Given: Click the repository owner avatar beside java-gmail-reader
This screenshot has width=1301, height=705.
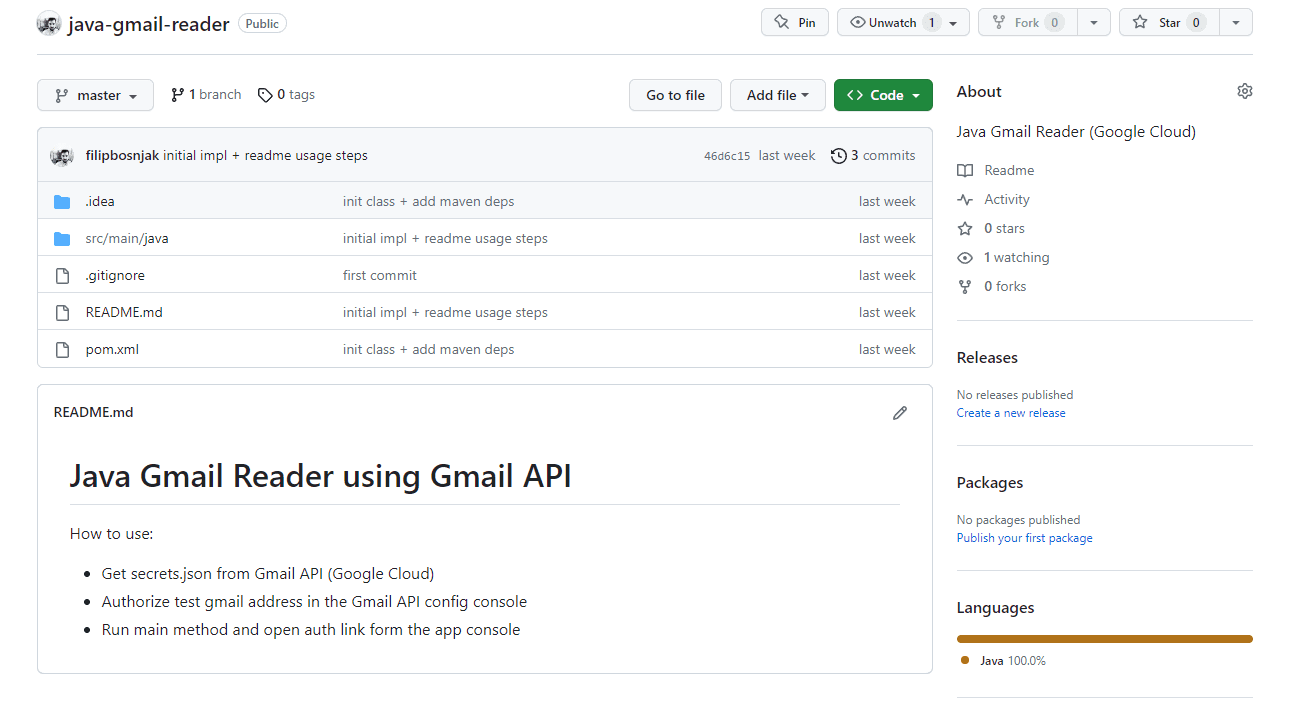Looking at the screenshot, I should [x=49, y=24].
